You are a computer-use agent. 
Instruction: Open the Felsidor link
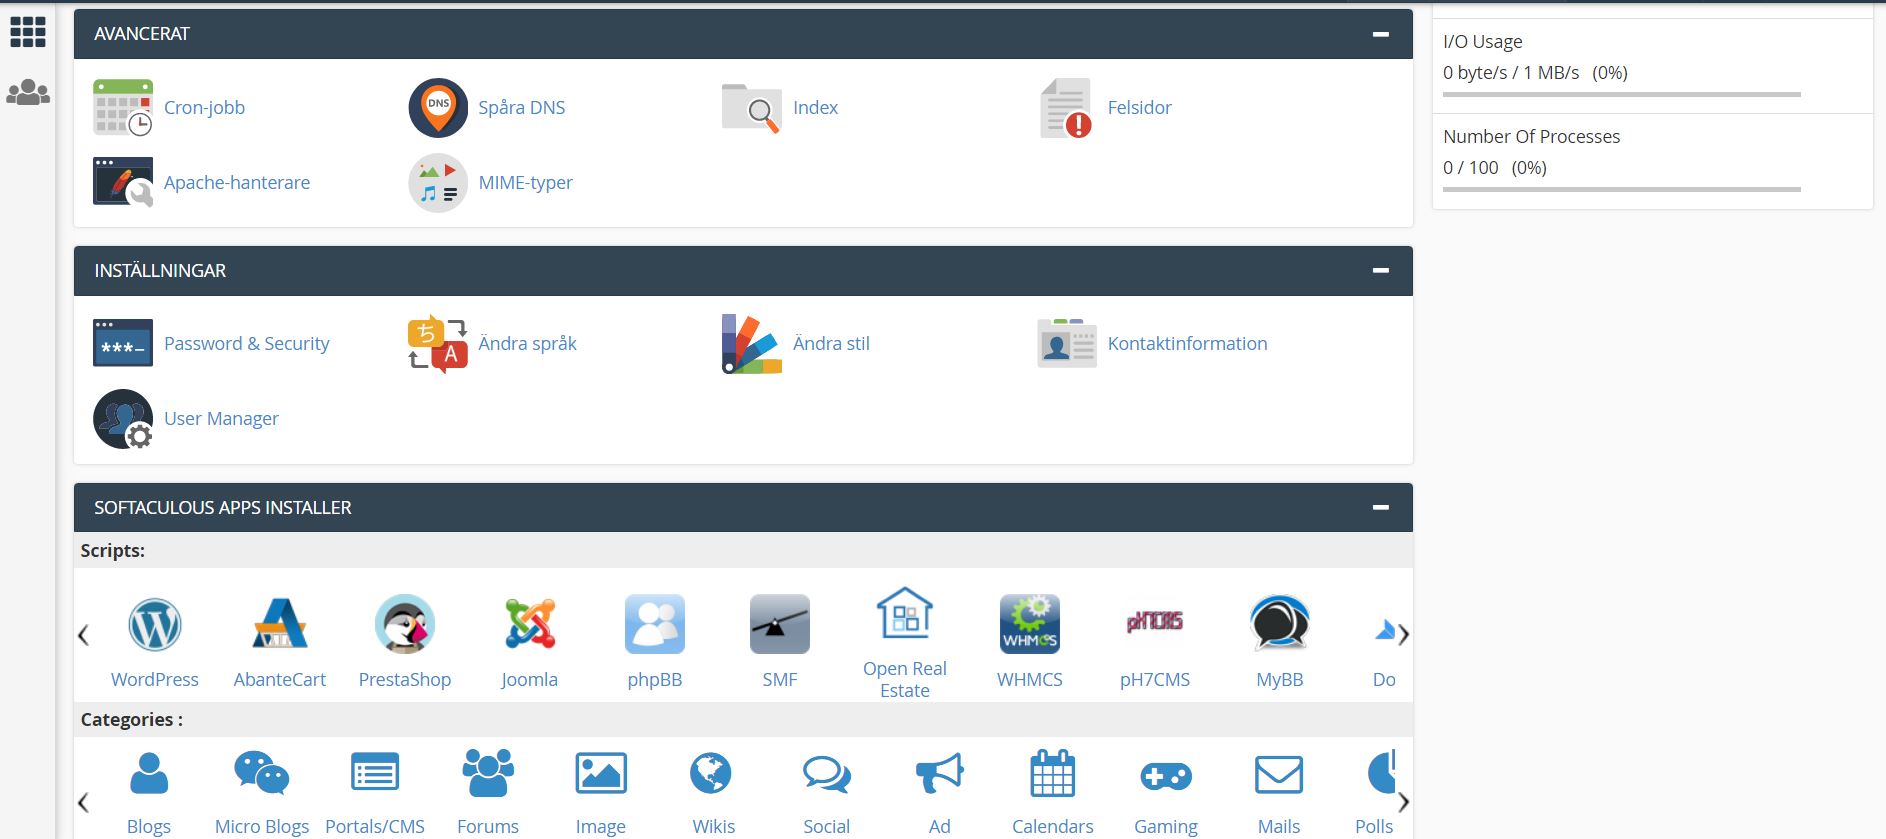(x=1139, y=108)
